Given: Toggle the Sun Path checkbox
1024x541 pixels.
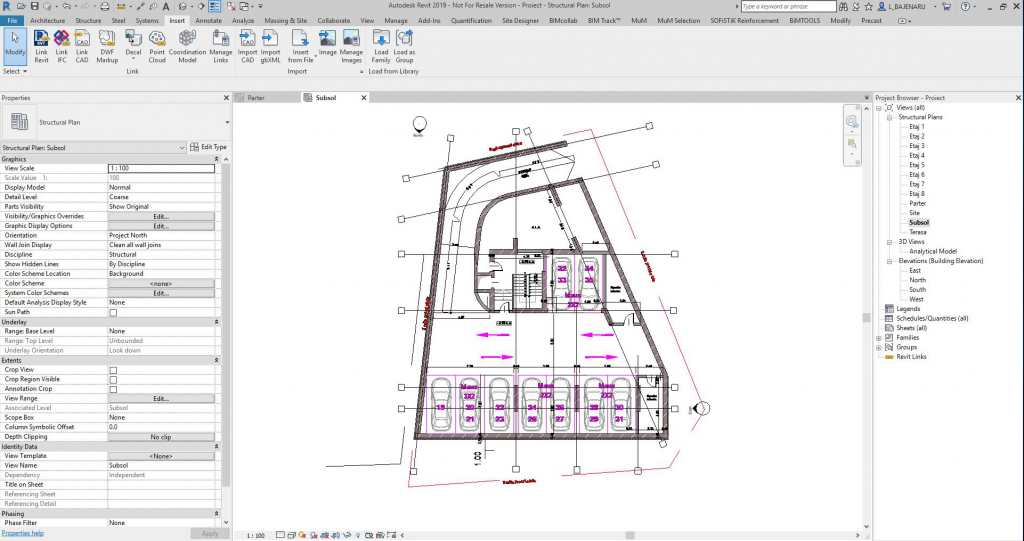Looking at the screenshot, I should coord(113,312).
